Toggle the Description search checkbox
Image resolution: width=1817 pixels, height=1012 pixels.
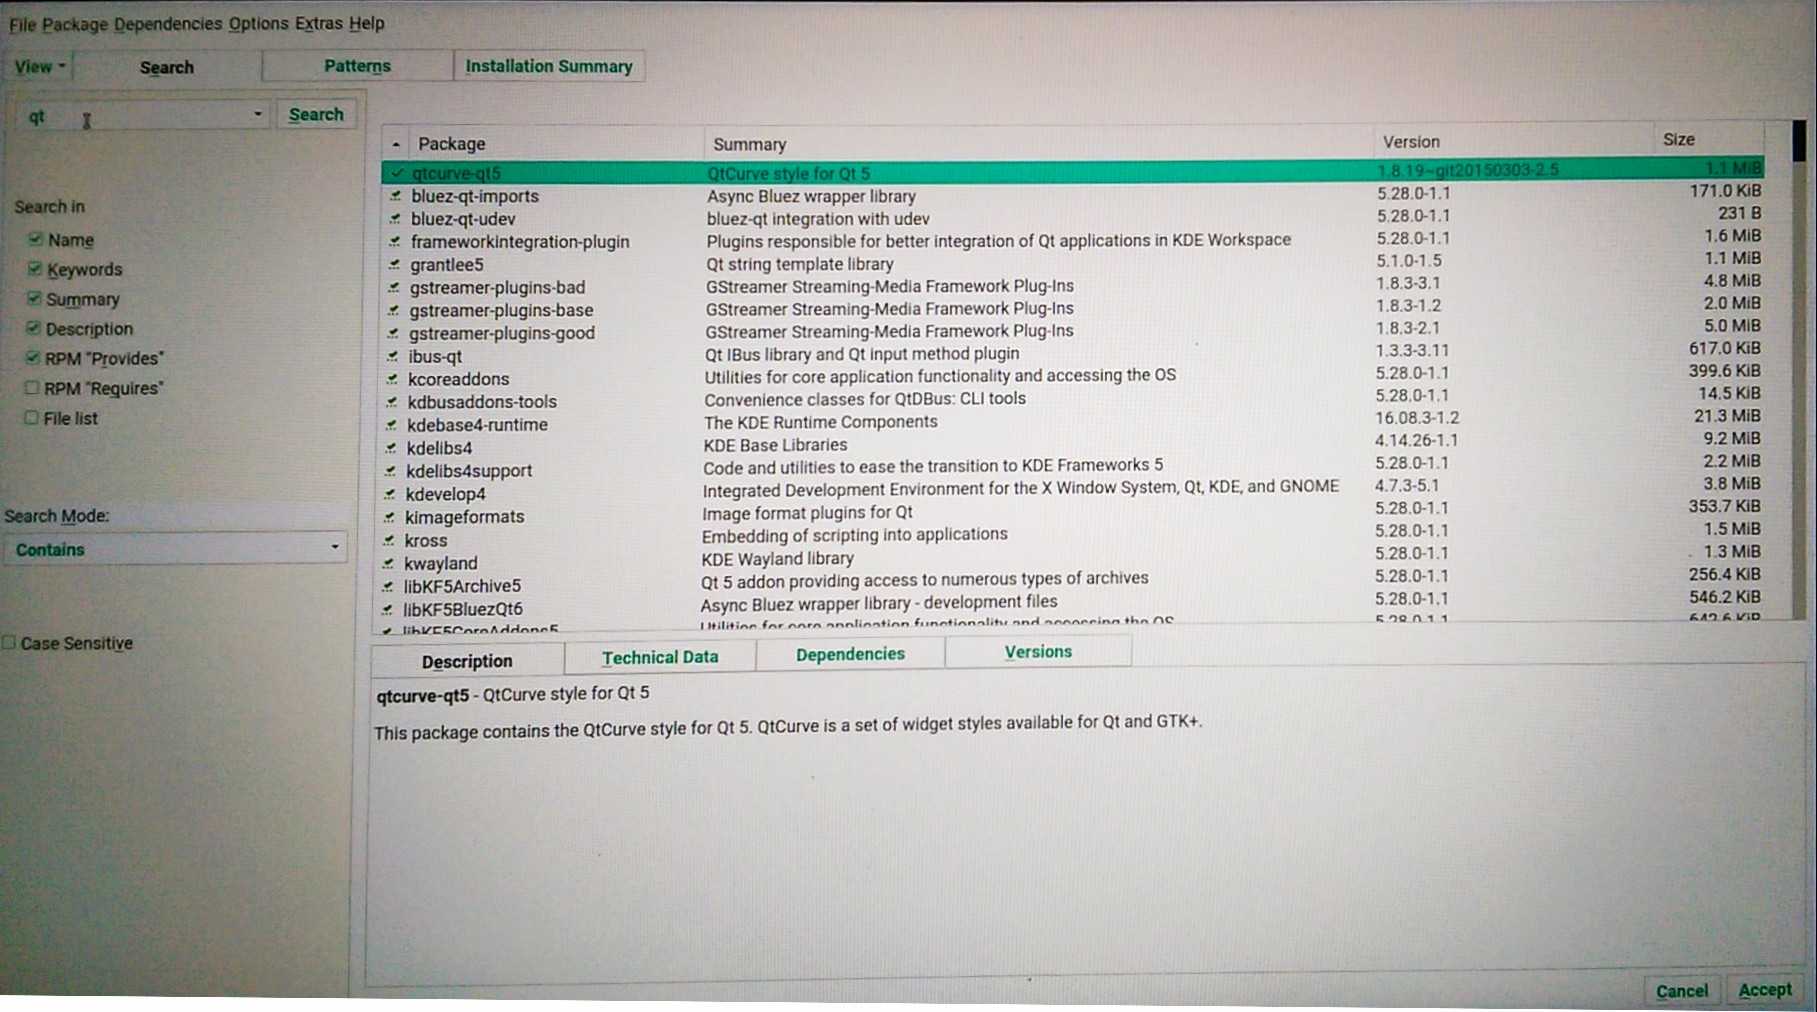33,328
